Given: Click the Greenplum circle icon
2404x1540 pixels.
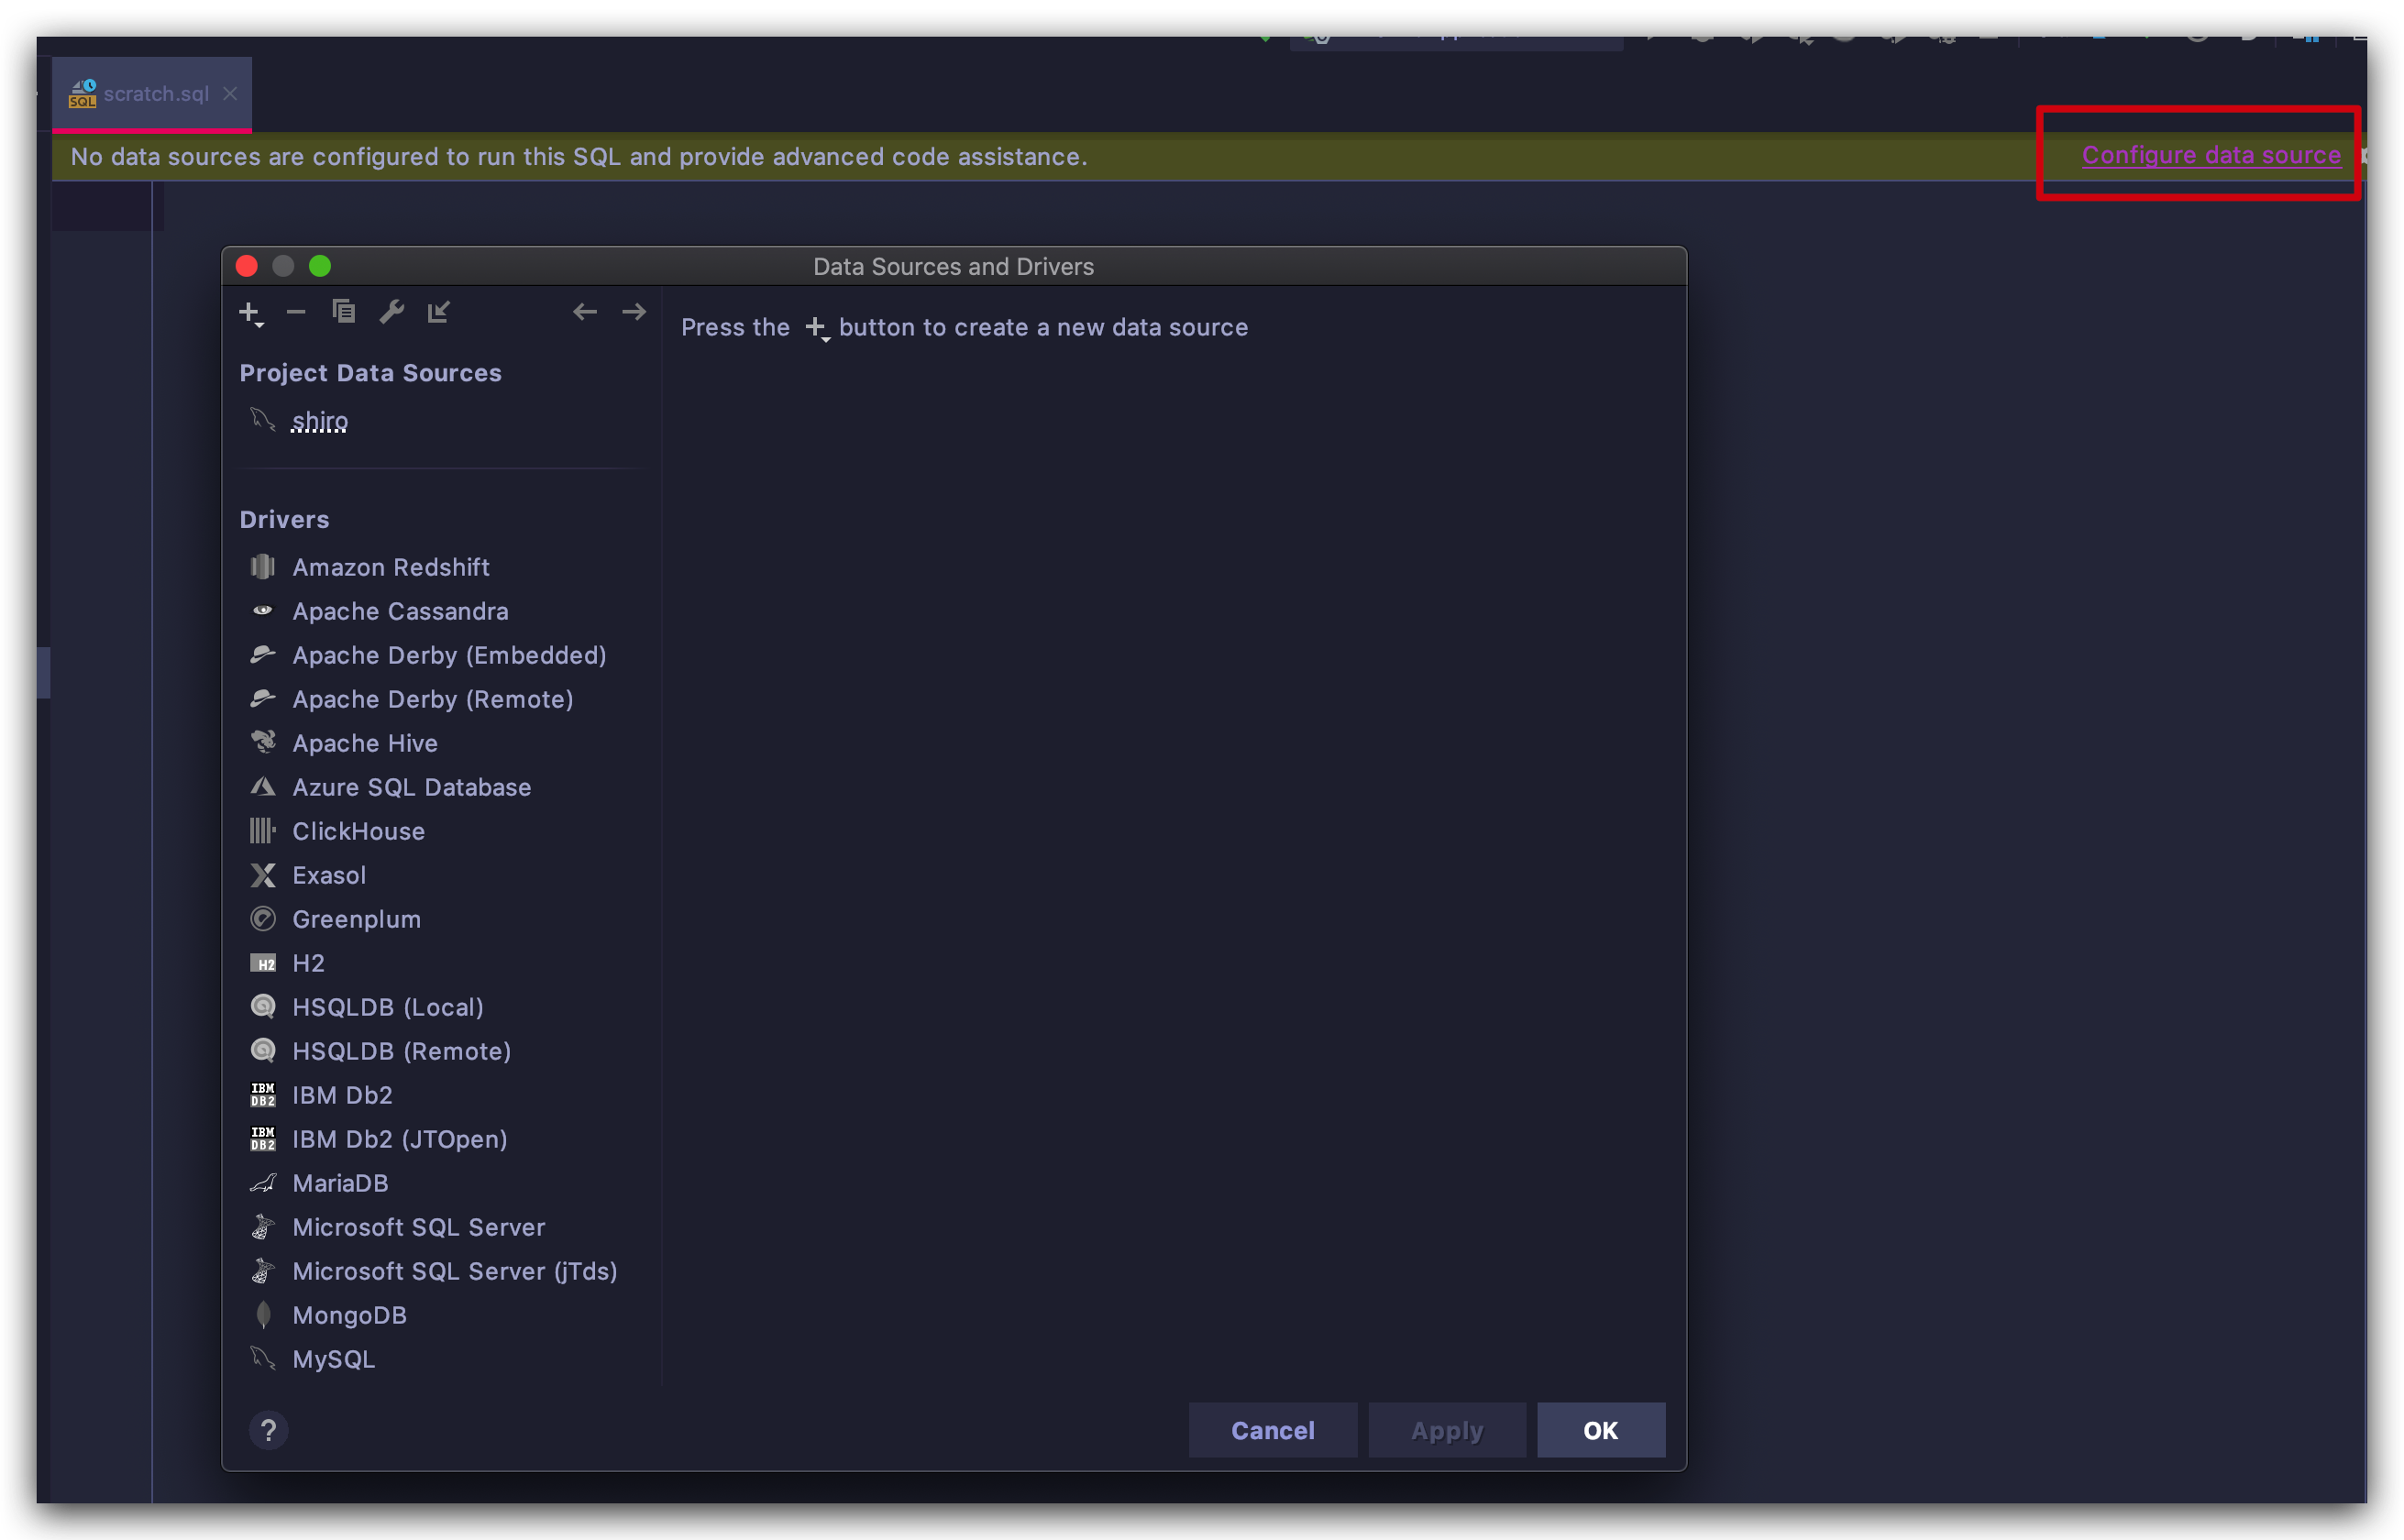Looking at the screenshot, I should pyautogui.click(x=263, y=919).
